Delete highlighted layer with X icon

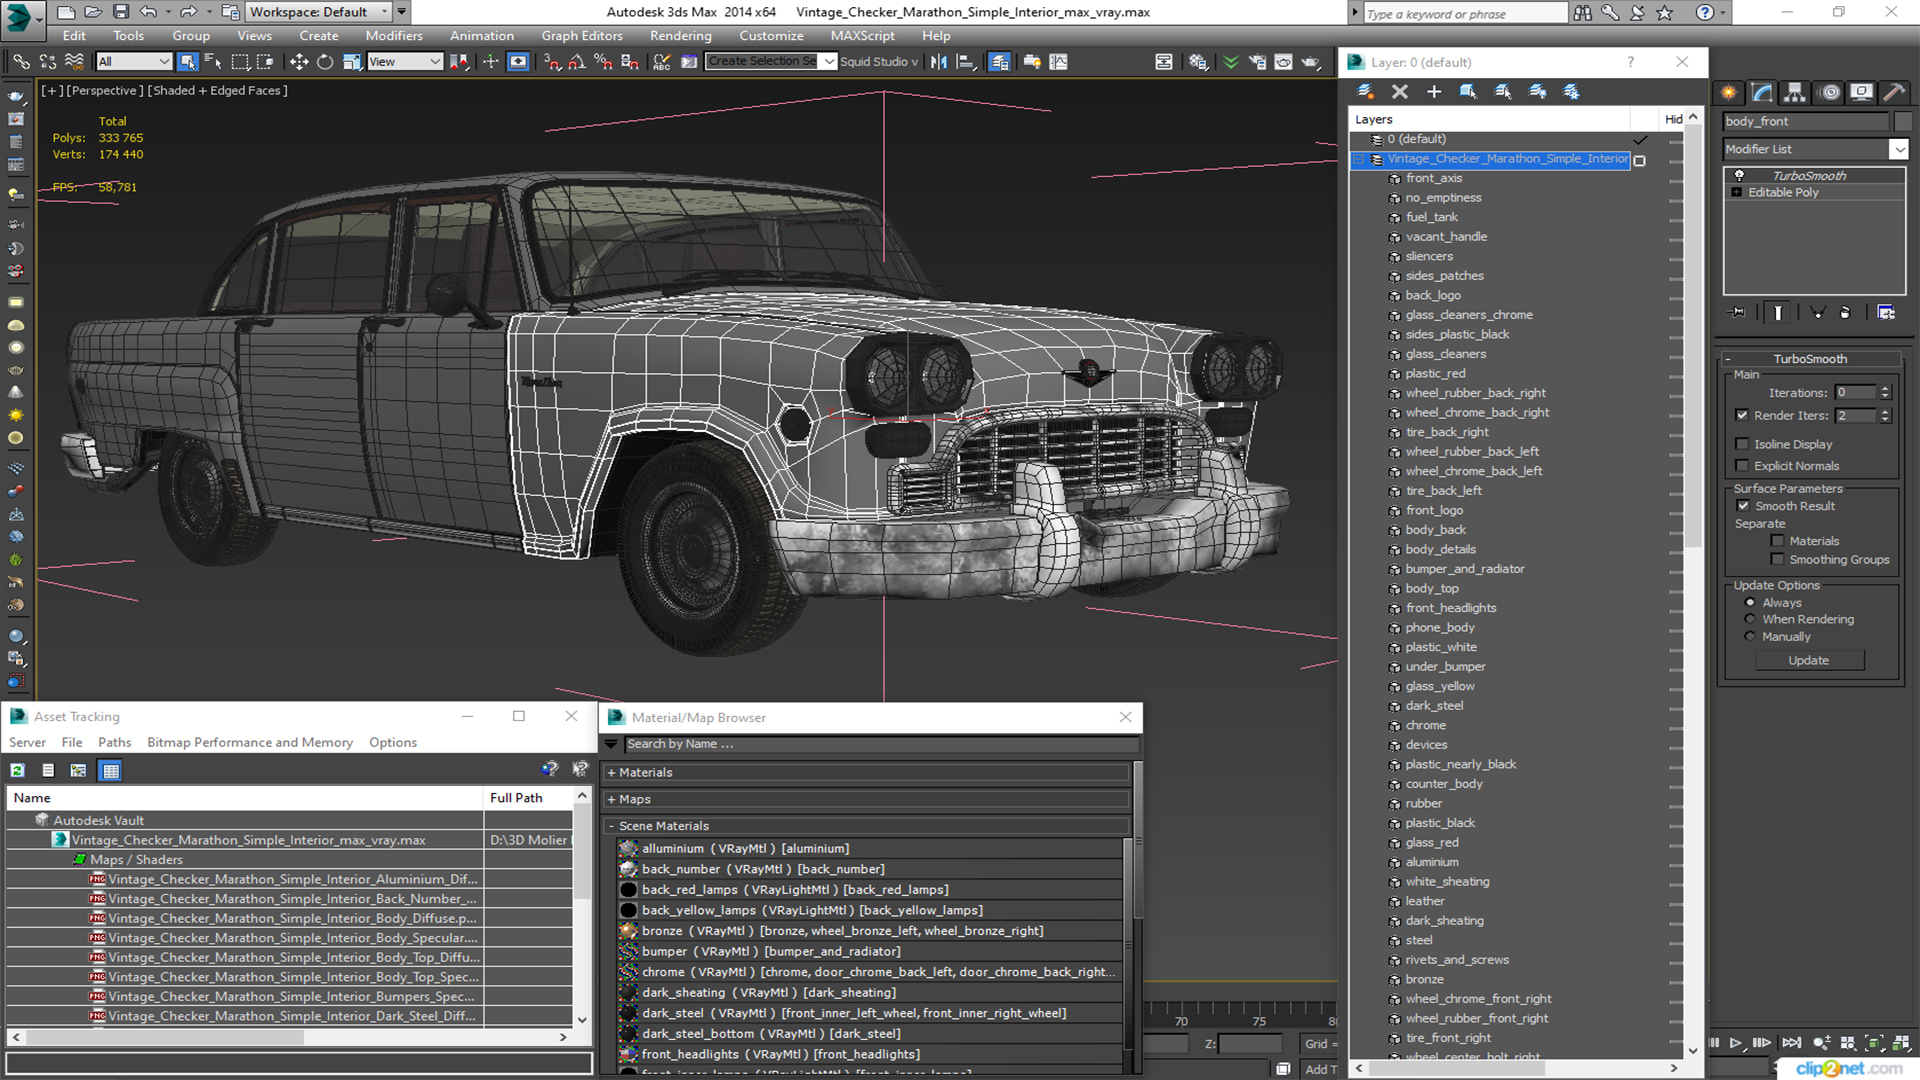(x=1400, y=91)
